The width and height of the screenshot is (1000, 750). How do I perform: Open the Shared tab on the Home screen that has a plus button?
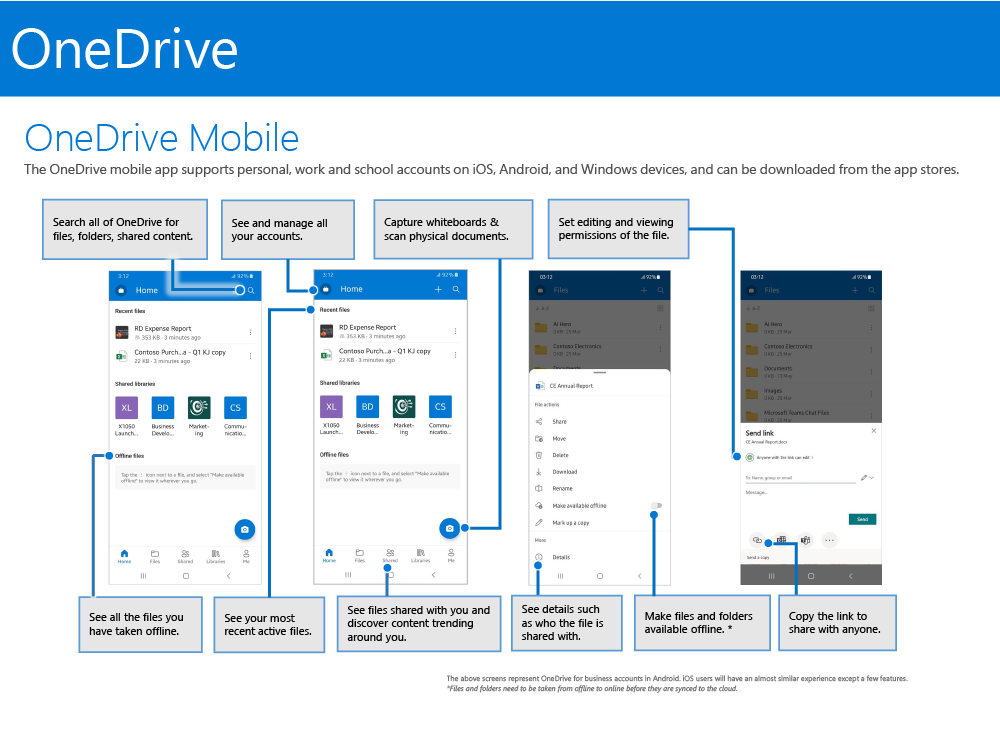pyautogui.click(x=390, y=555)
